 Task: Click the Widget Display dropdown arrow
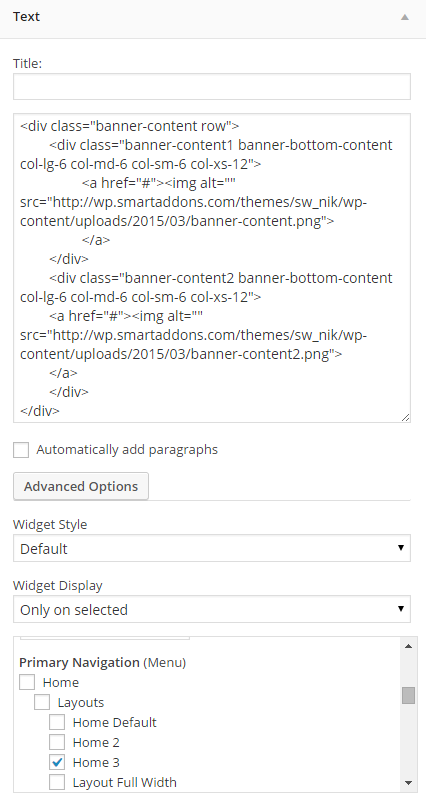[x=401, y=609]
